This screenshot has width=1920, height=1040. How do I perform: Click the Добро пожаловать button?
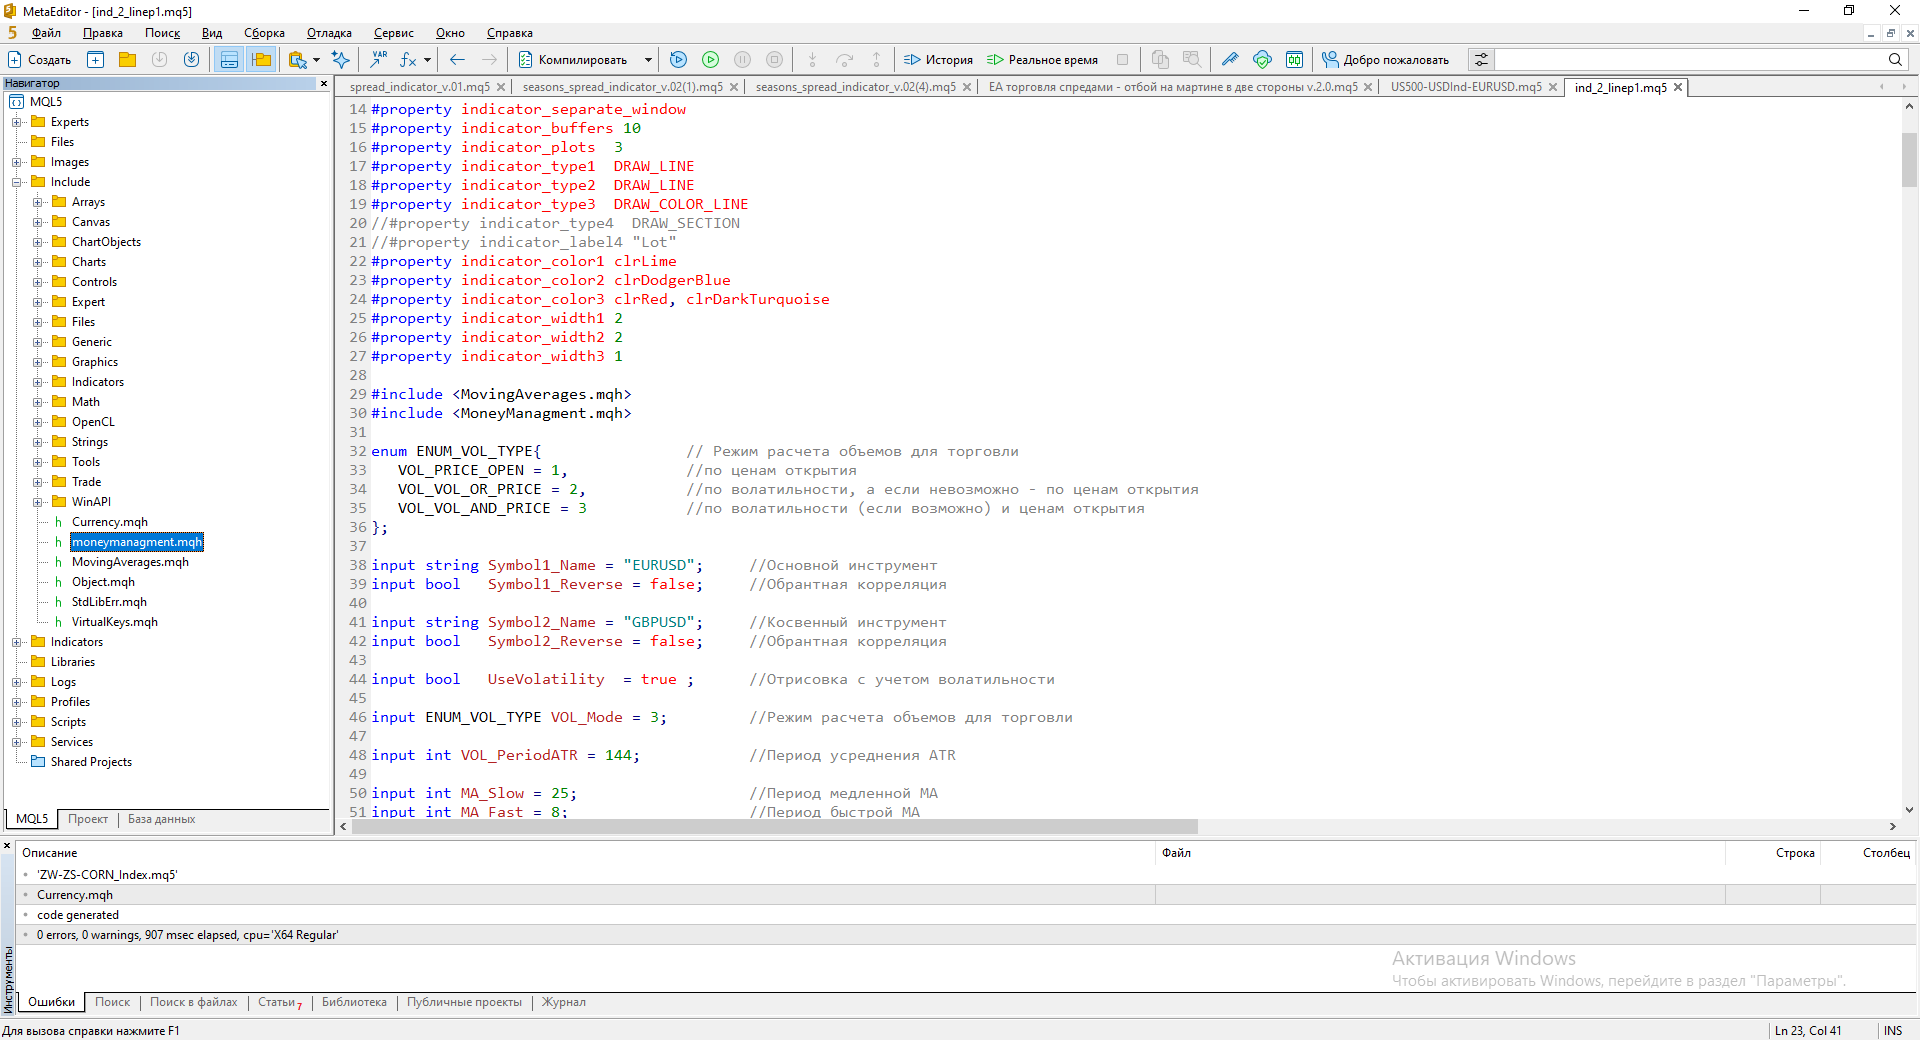tap(1385, 60)
